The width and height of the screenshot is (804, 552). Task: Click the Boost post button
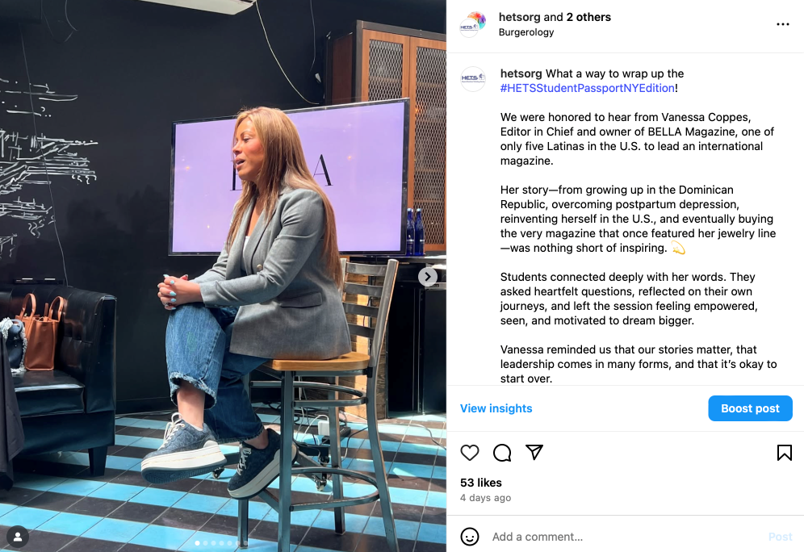tap(750, 408)
